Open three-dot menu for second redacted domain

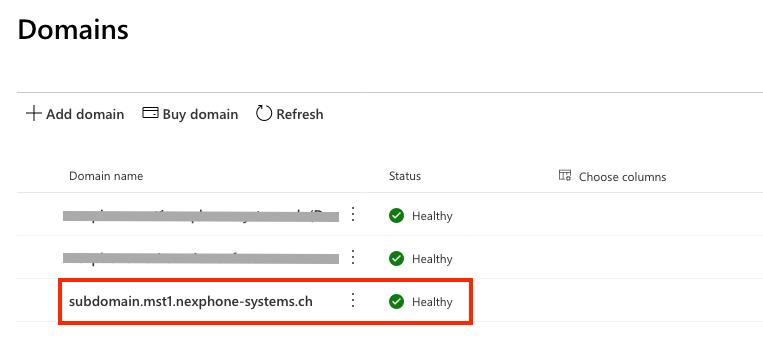(x=353, y=257)
